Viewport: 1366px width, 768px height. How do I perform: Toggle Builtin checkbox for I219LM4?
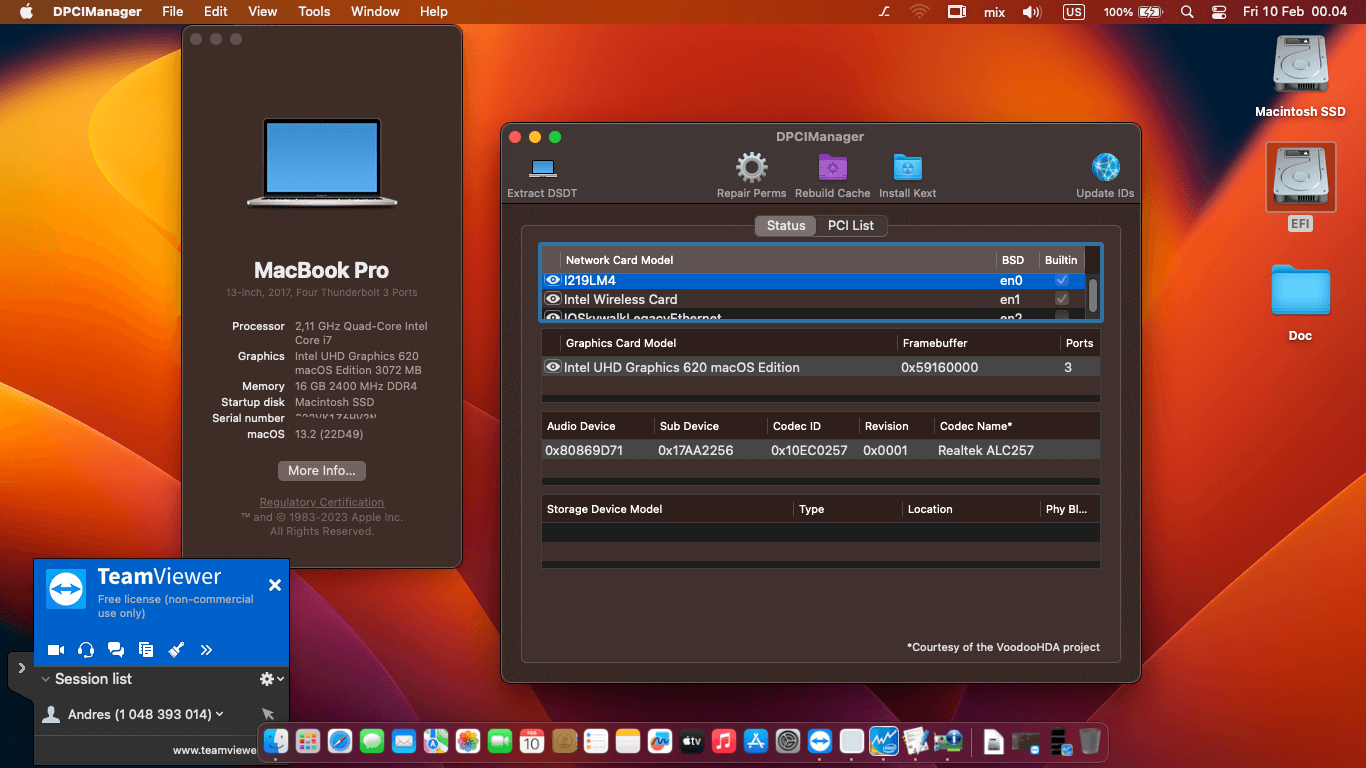click(1062, 280)
